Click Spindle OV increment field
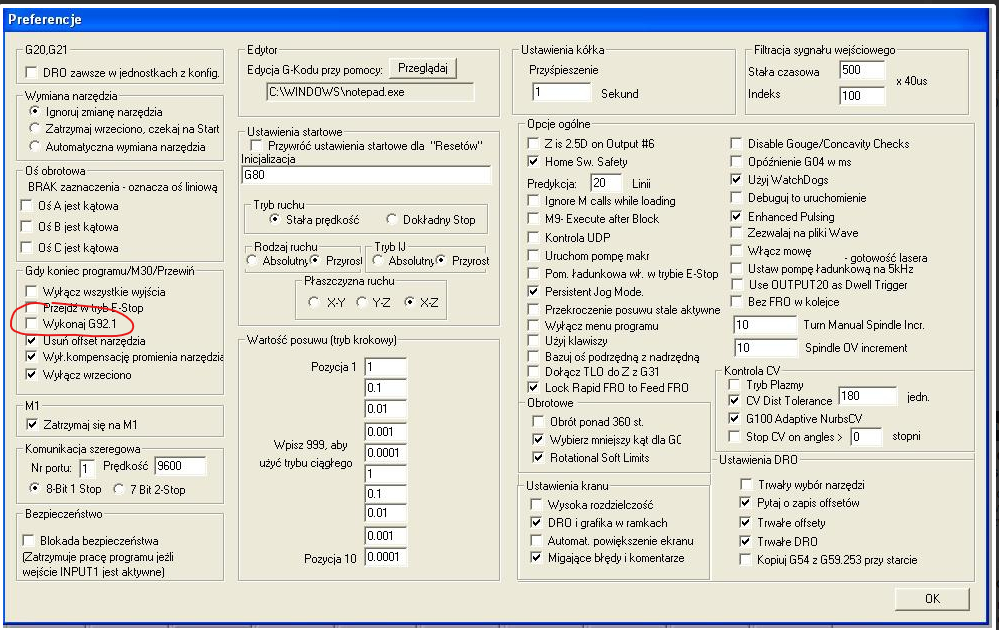The height and width of the screenshot is (630, 999). coord(765,348)
